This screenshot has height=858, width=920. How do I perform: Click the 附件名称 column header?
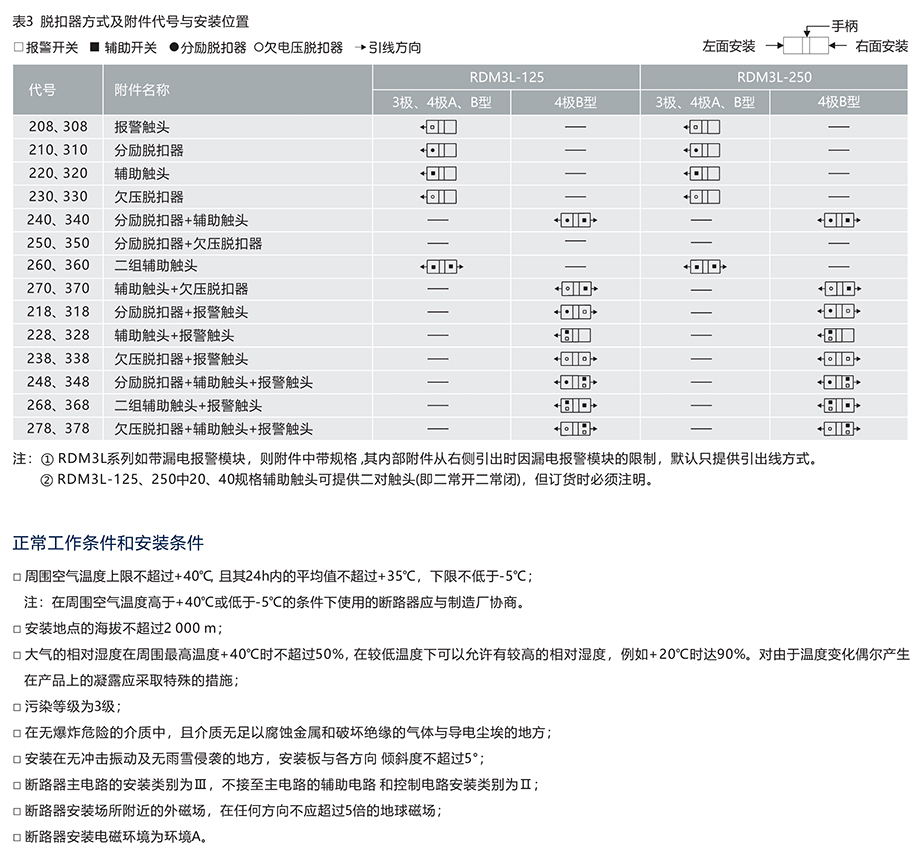pos(142,89)
